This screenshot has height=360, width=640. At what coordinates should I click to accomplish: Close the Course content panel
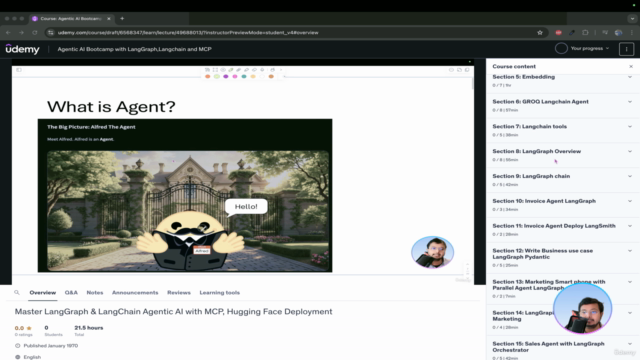631,66
